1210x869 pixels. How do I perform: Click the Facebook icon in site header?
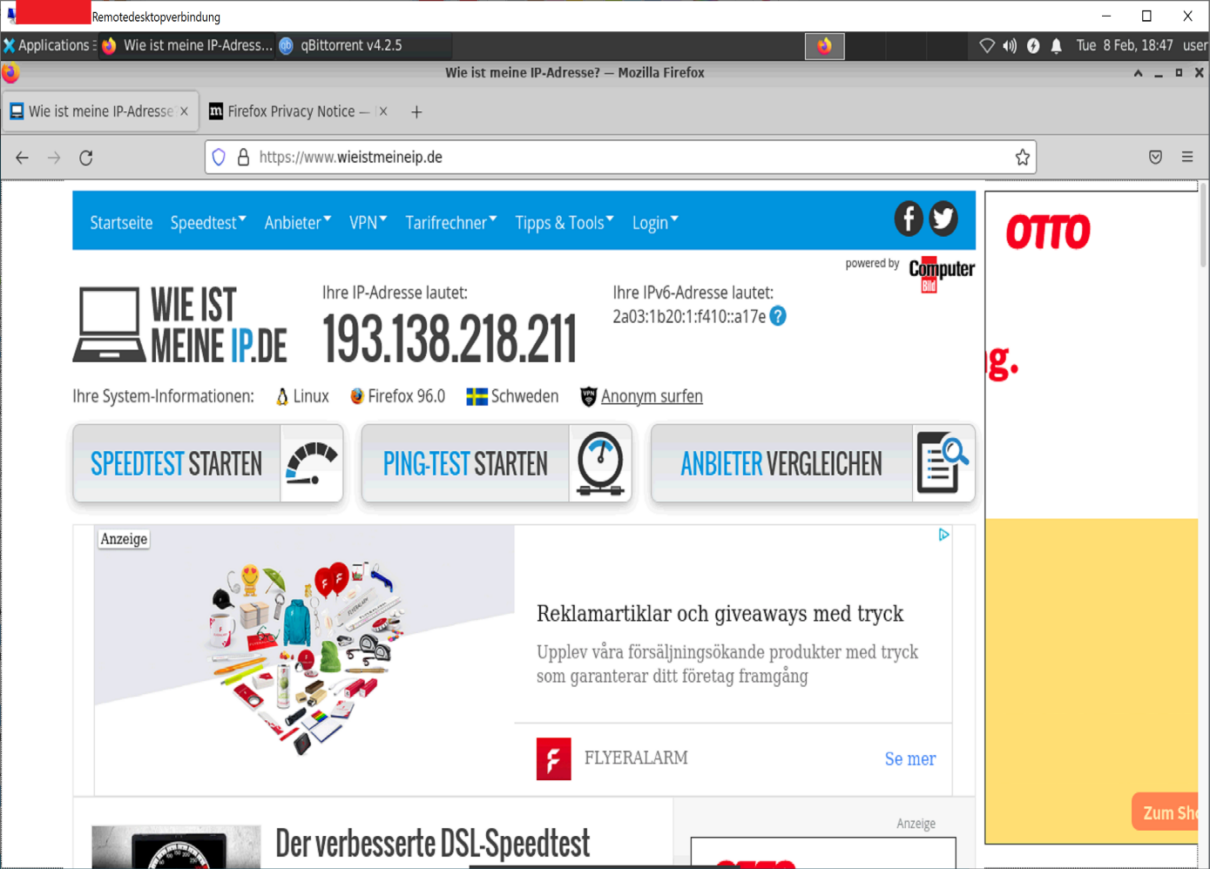908,218
